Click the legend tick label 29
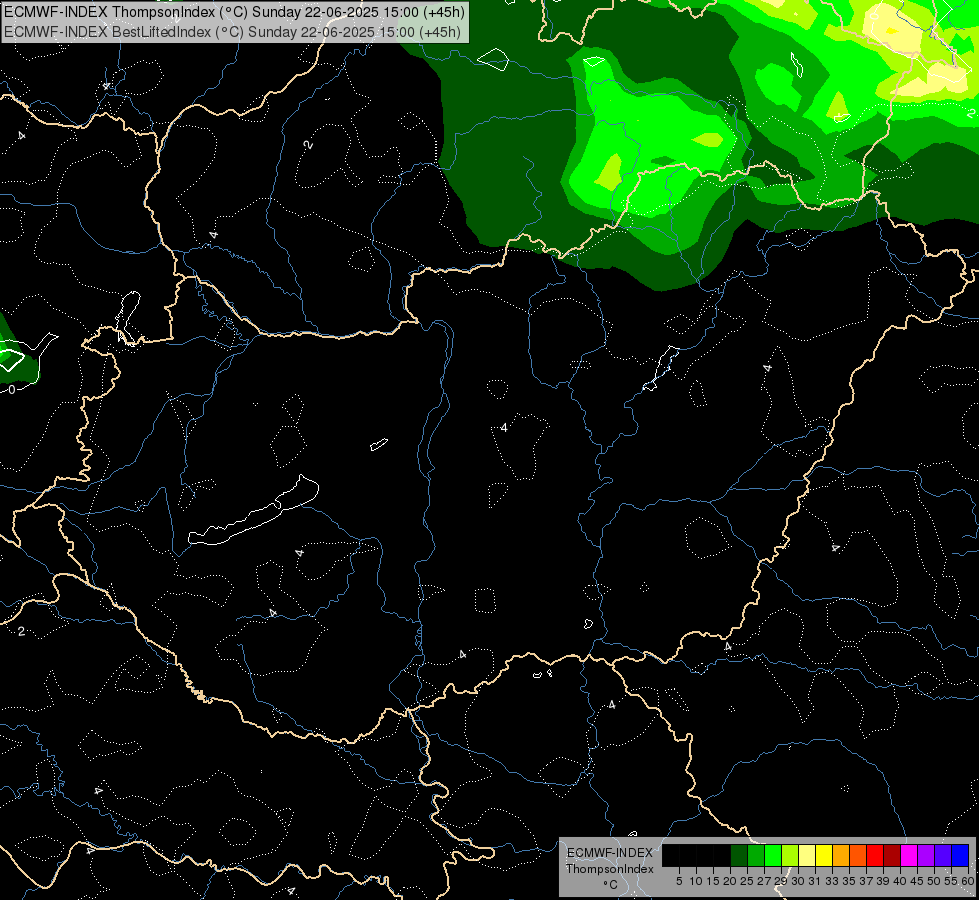The width and height of the screenshot is (979, 900). (x=781, y=881)
